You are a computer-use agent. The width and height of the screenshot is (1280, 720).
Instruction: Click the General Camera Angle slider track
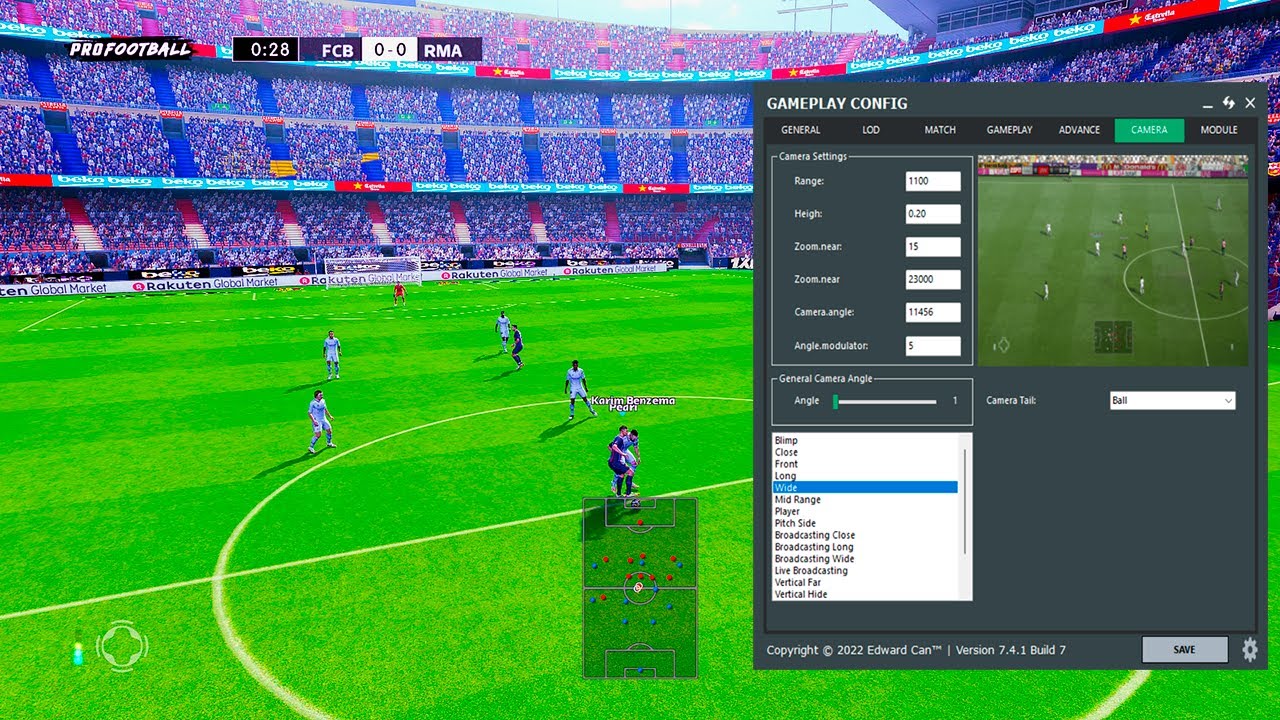885,401
